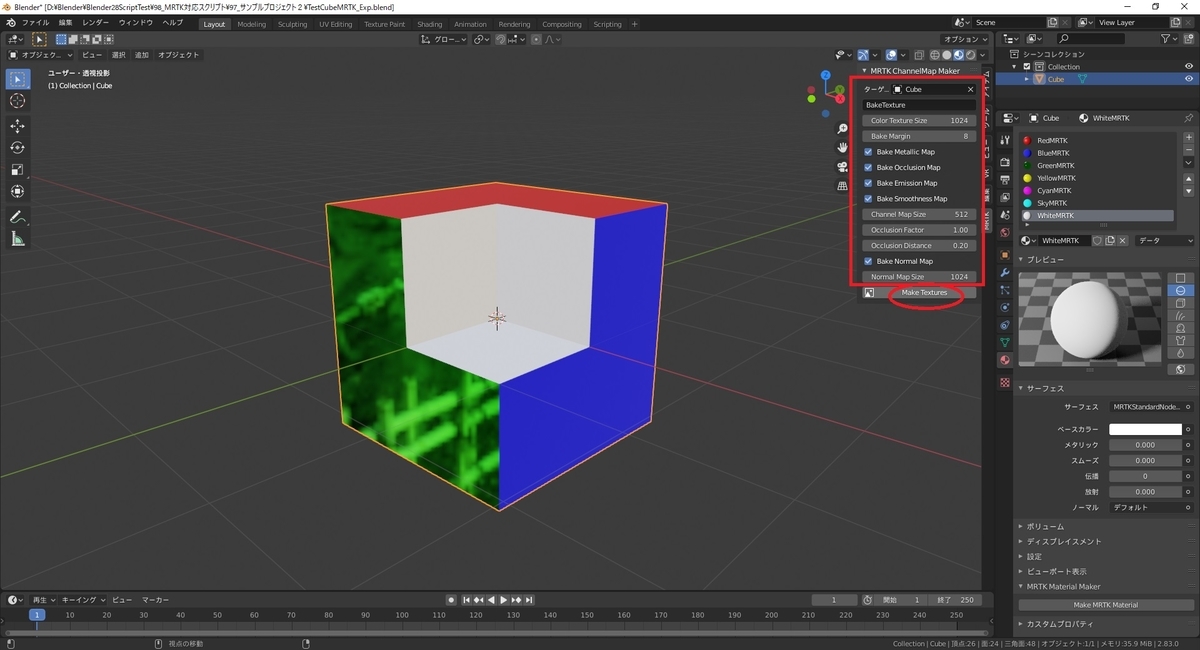The width and height of the screenshot is (1200, 650).
Task: Select the Select Box tool in toolbar
Action: click(17, 79)
